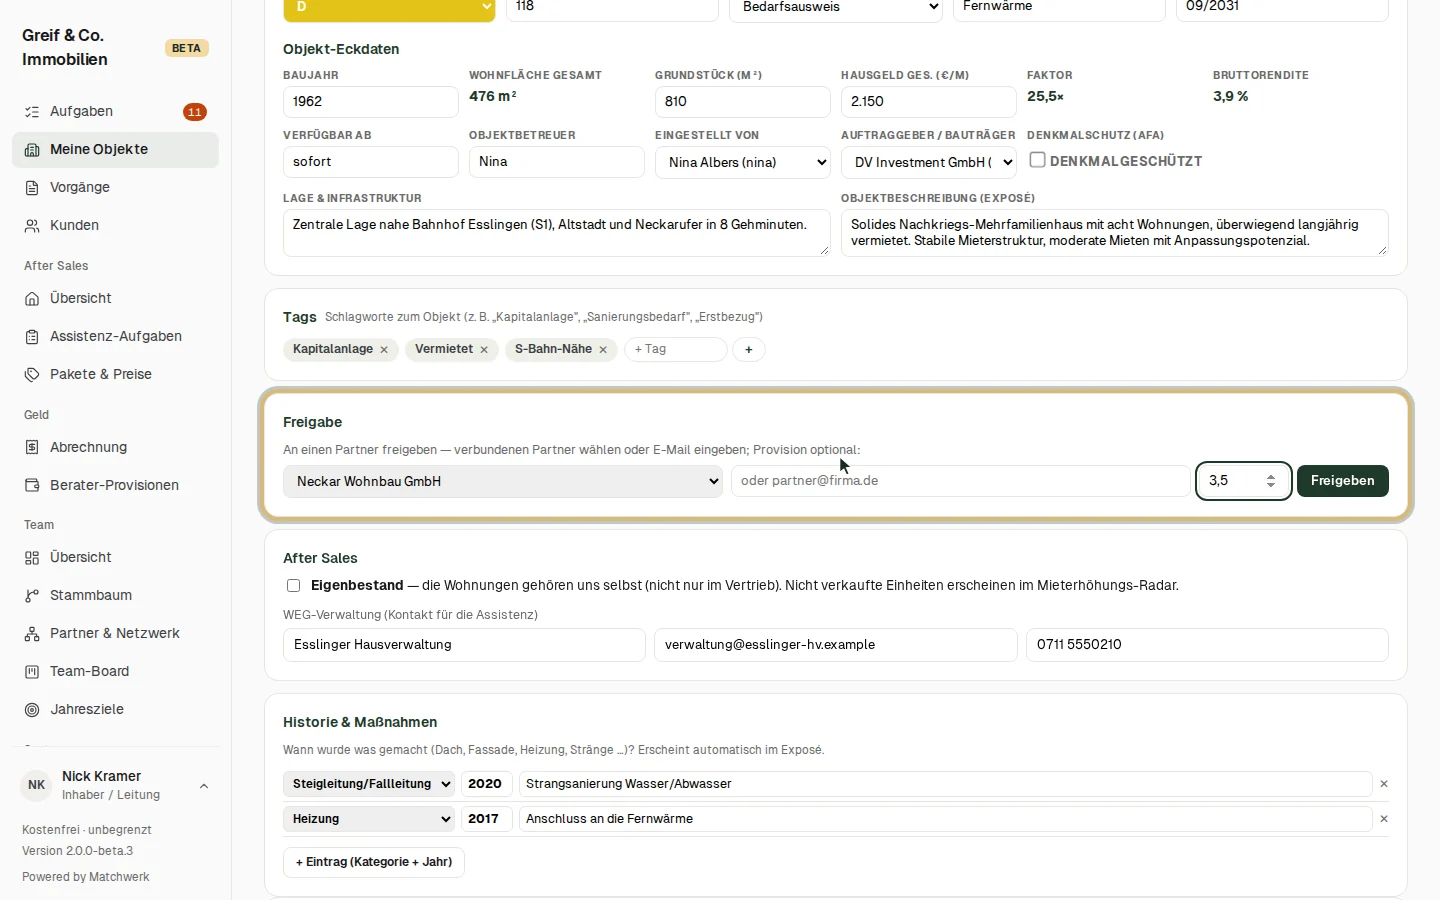Delete the Strangsanierung Wasser/Abwasser history entry

[x=1384, y=784]
